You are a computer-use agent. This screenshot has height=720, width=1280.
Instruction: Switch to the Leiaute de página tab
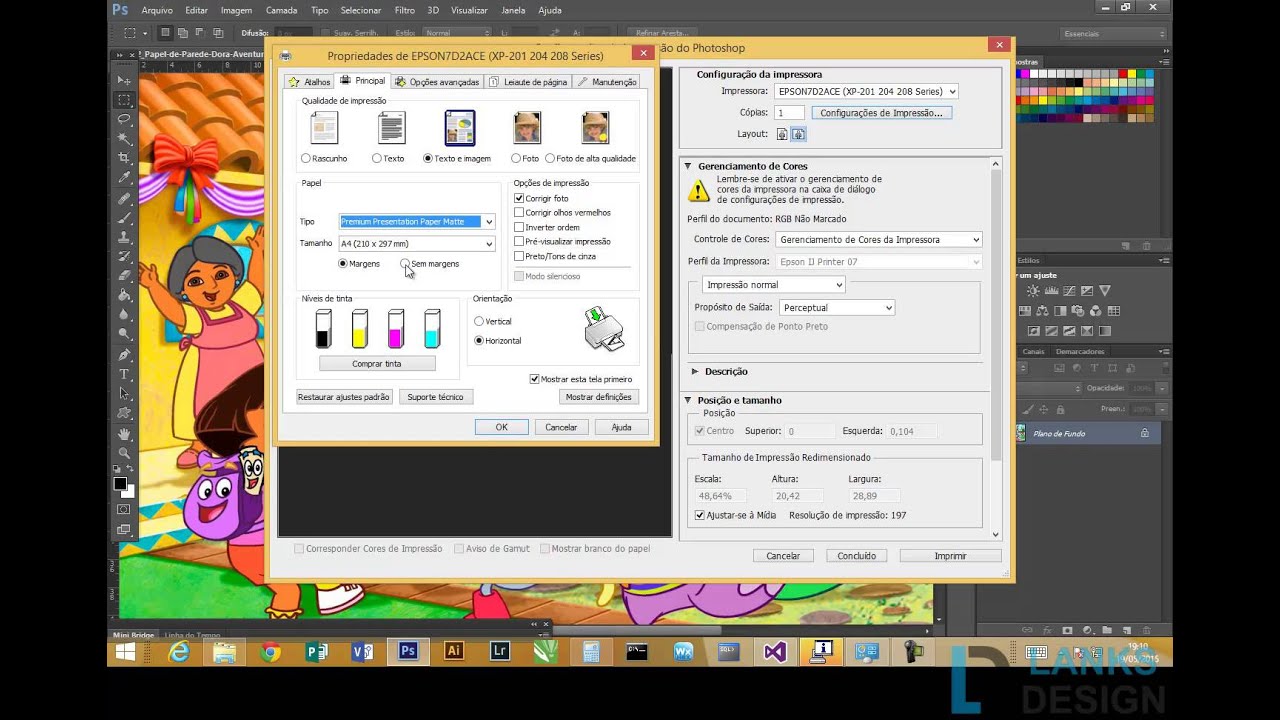tap(528, 82)
